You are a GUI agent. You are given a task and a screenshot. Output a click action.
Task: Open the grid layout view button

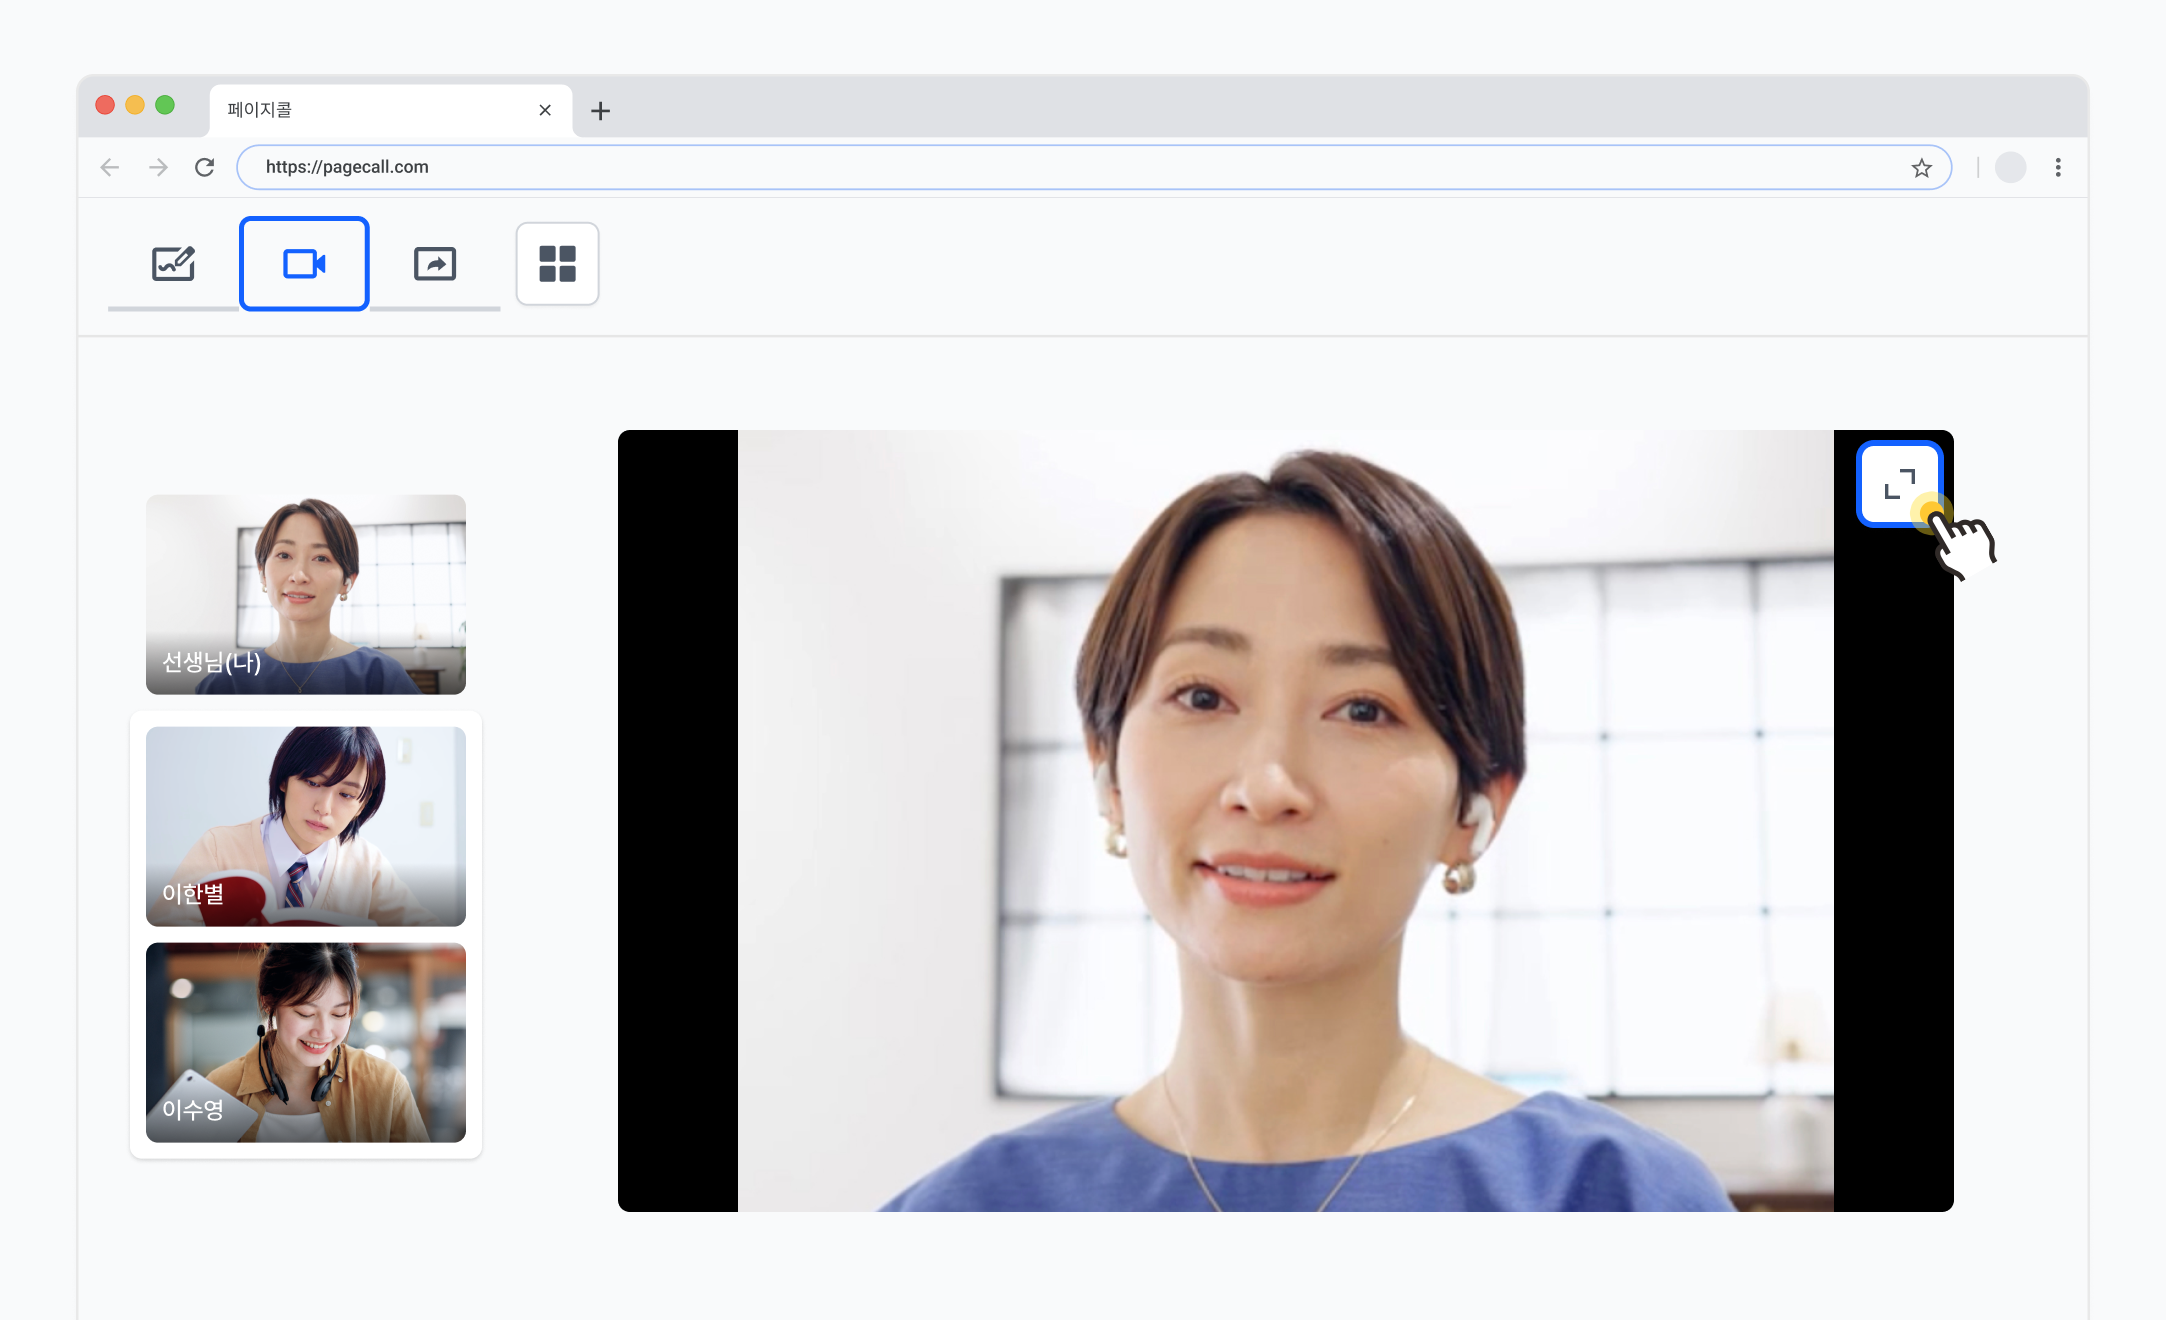[557, 264]
